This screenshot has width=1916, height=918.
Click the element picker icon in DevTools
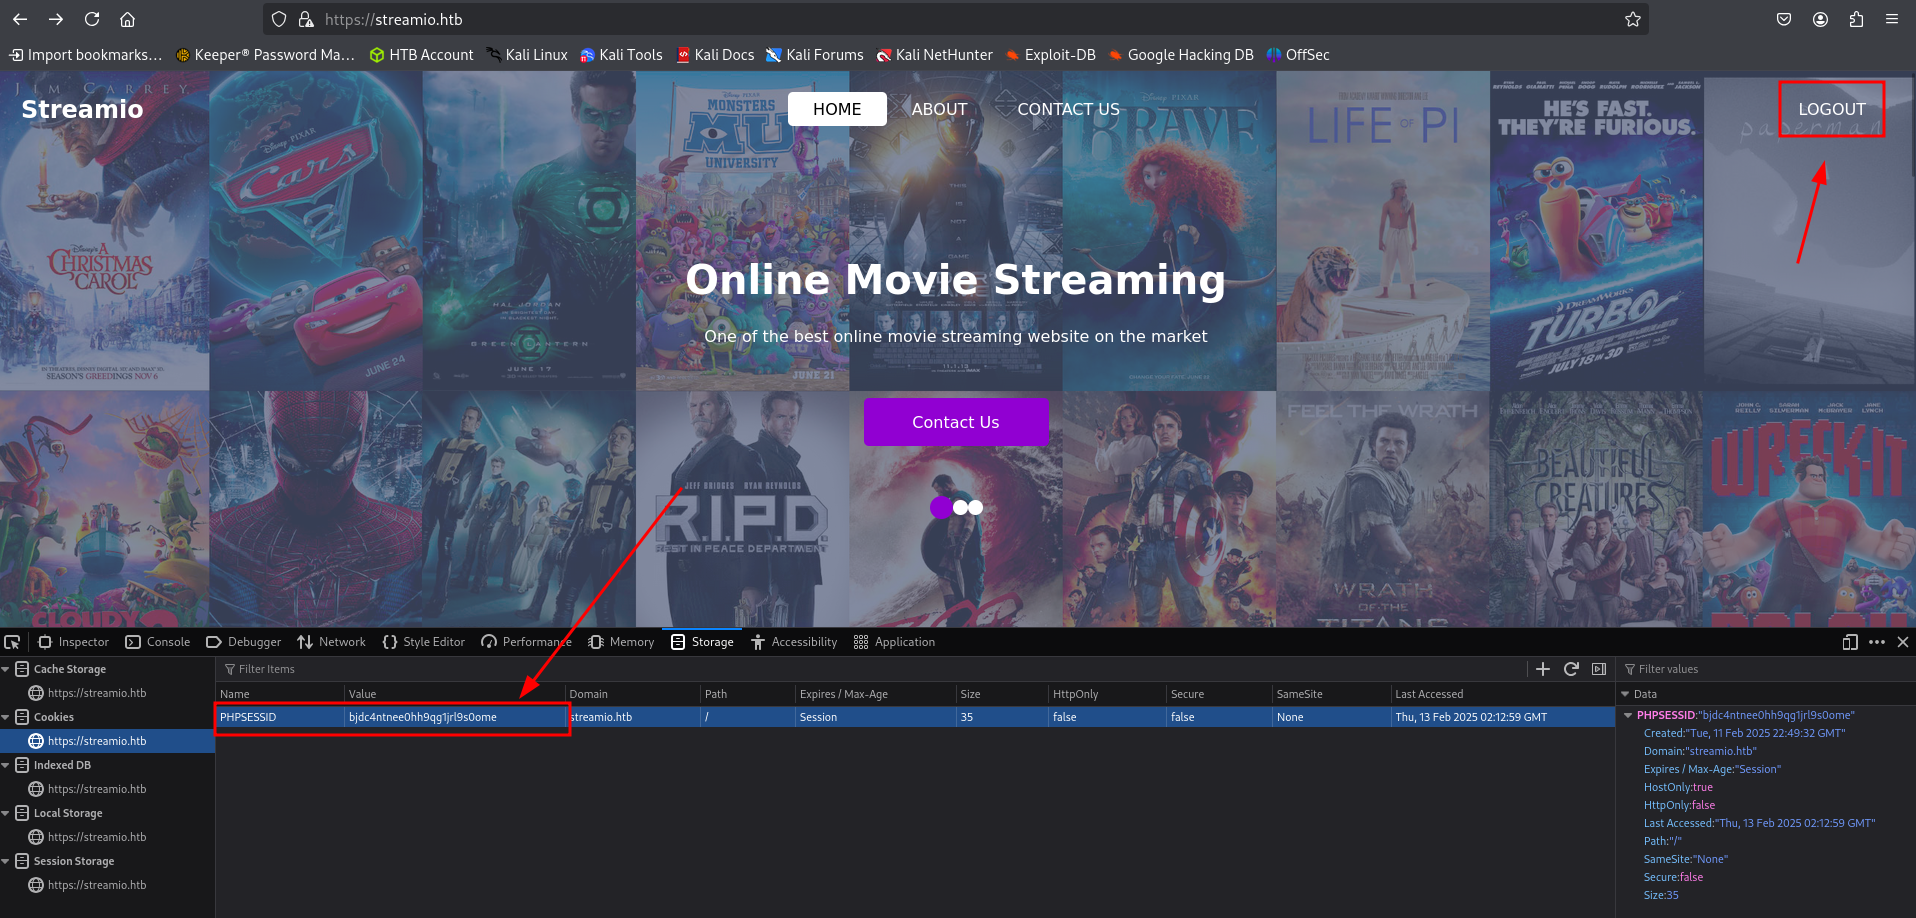click(12, 642)
